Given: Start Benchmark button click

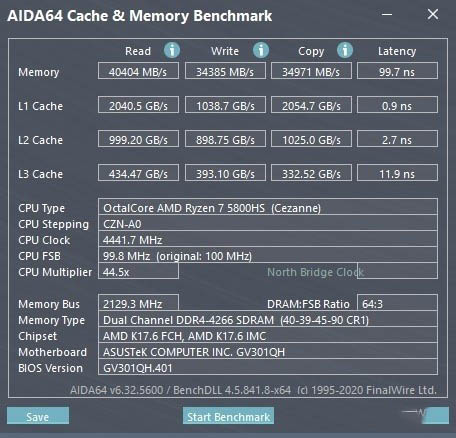Looking at the screenshot, I should (228, 416).
